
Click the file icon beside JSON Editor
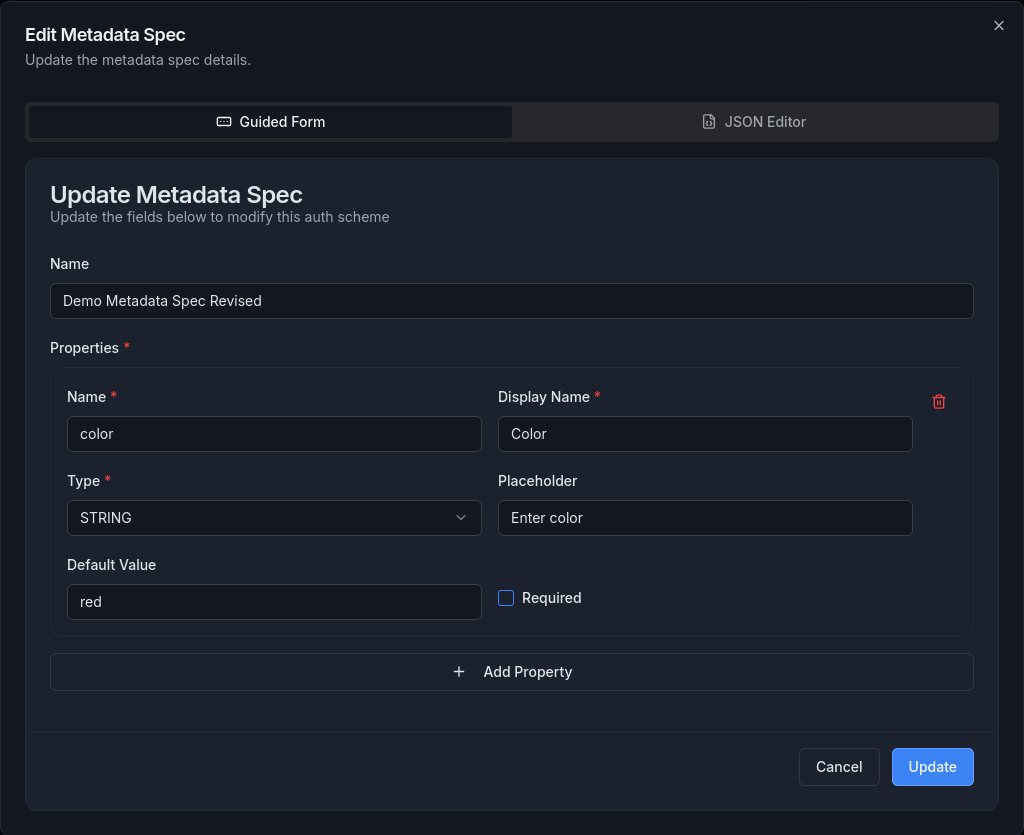(709, 122)
